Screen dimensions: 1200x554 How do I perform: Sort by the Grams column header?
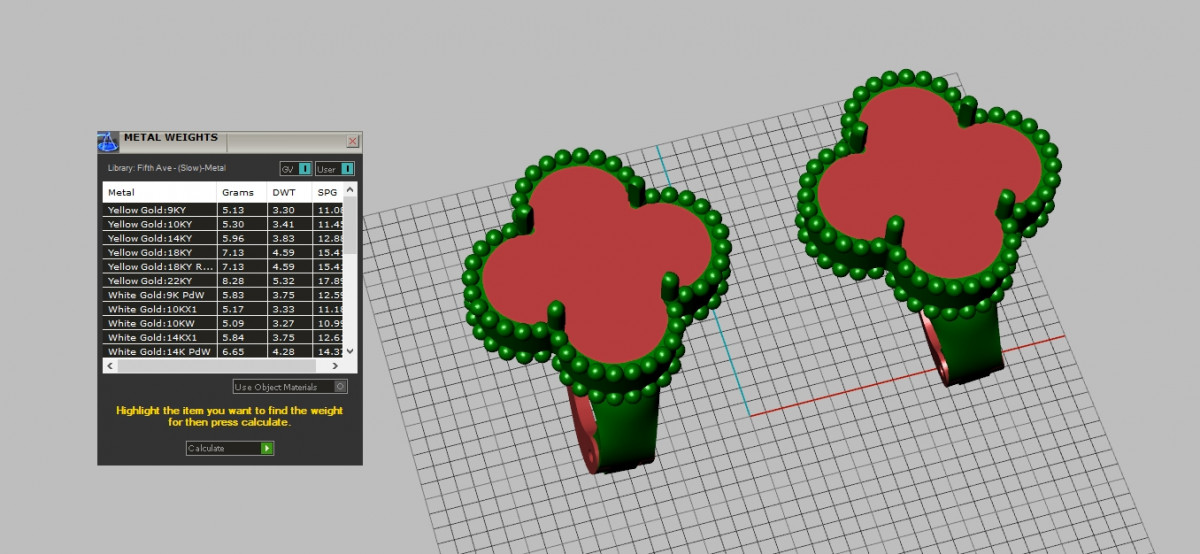241,192
